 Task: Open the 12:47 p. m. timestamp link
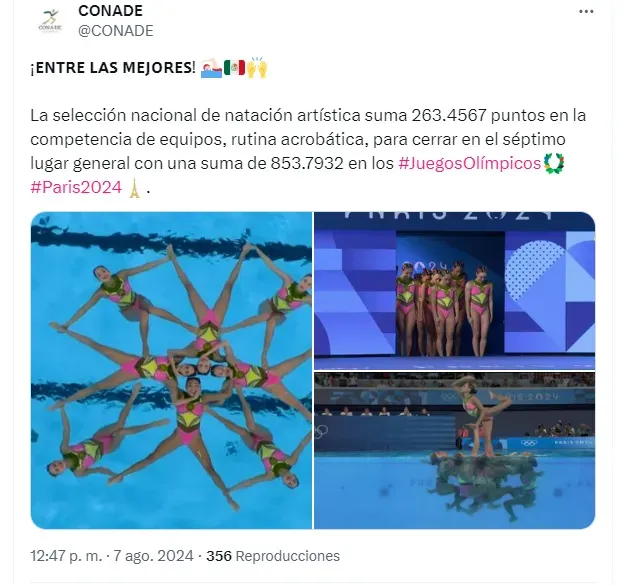pyautogui.click(x=66, y=556)
